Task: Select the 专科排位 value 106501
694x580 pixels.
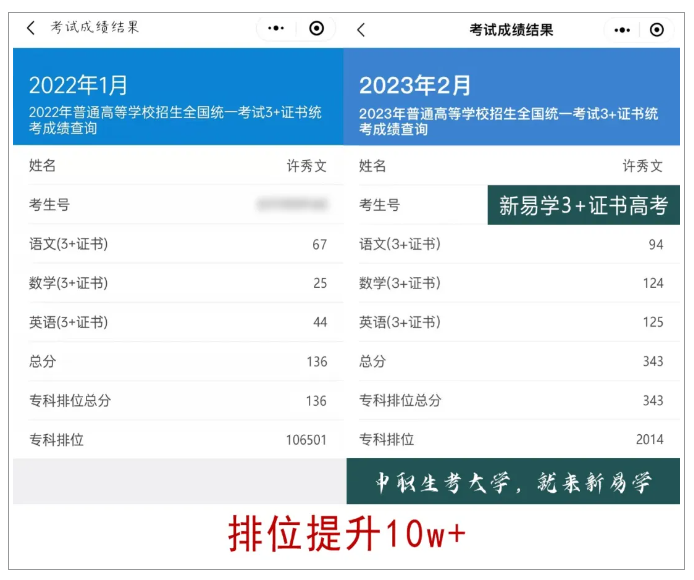Action: pos(306,439)
